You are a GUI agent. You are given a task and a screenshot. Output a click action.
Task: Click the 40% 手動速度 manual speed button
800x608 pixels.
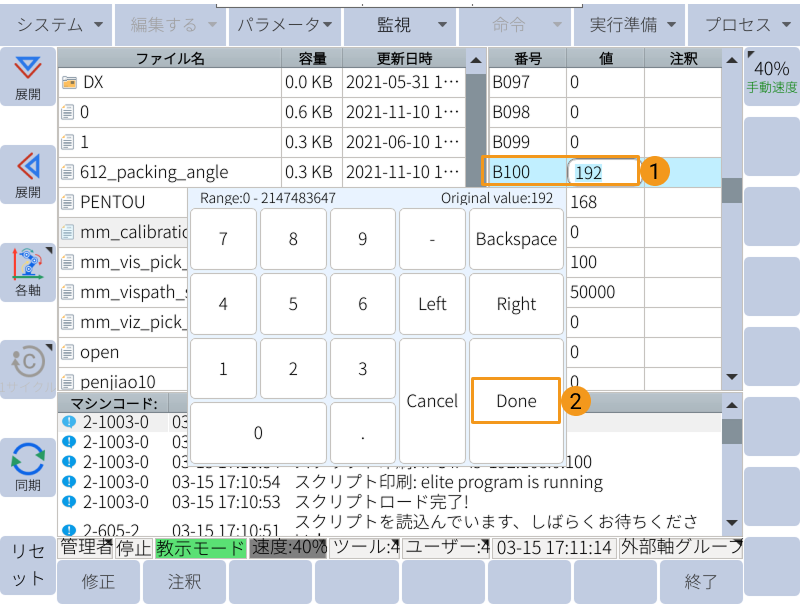pos(771,74)
